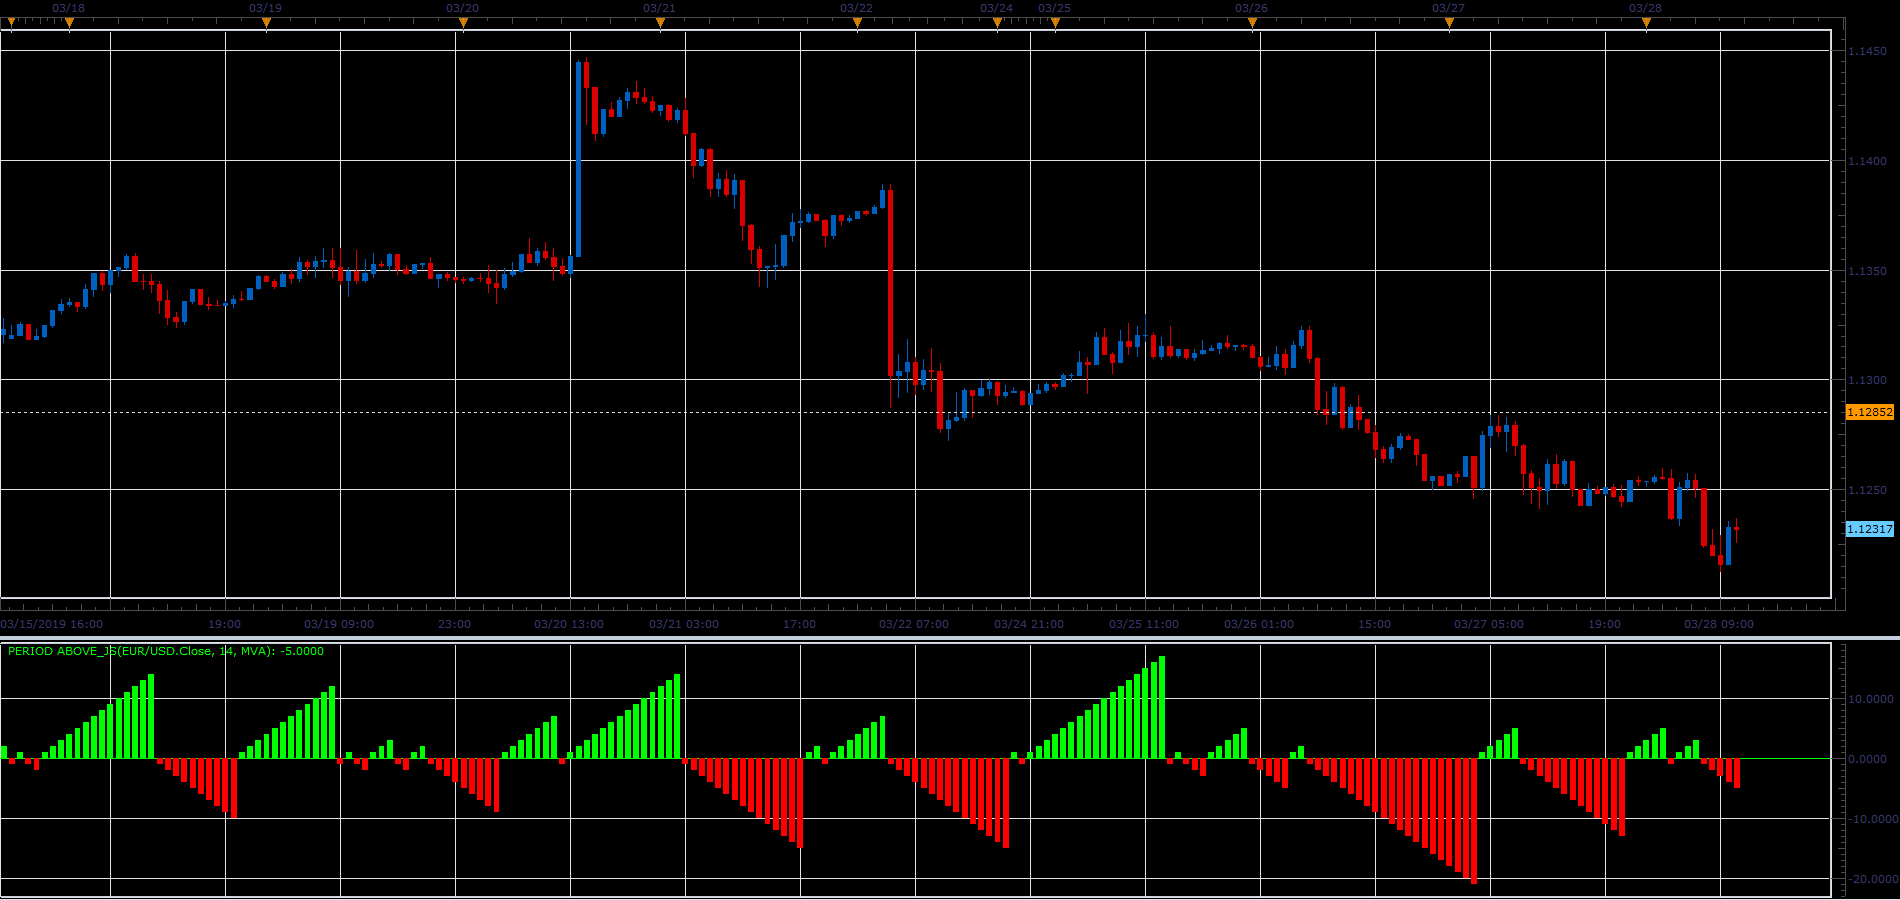Click the 1.1300 price axis label

point(1867,380)
